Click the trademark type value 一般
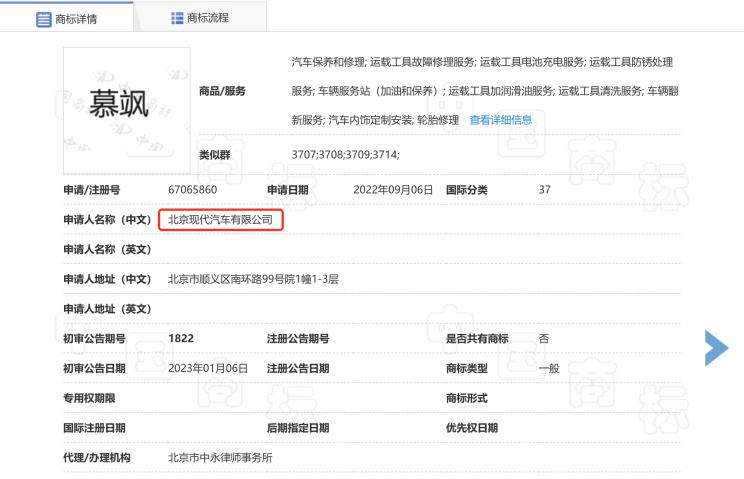This screenshot has width=744, height=479. [x=549, y=368]
